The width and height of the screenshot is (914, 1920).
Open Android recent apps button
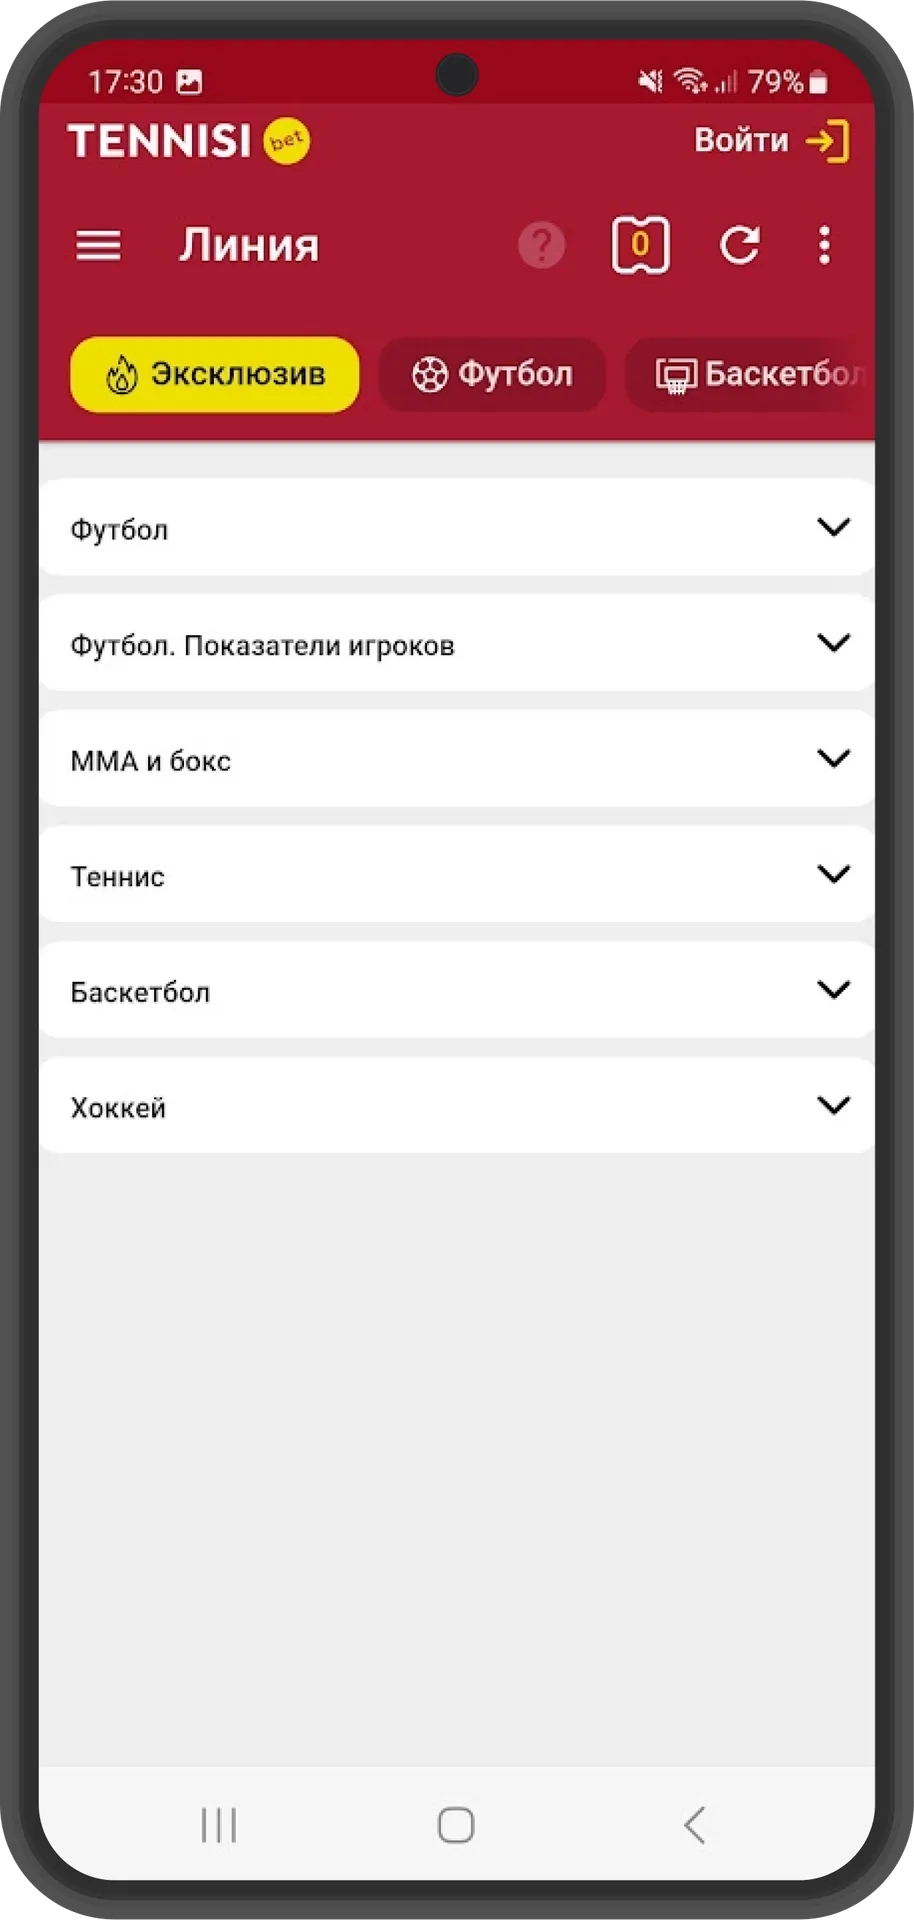pos(218,1825)
